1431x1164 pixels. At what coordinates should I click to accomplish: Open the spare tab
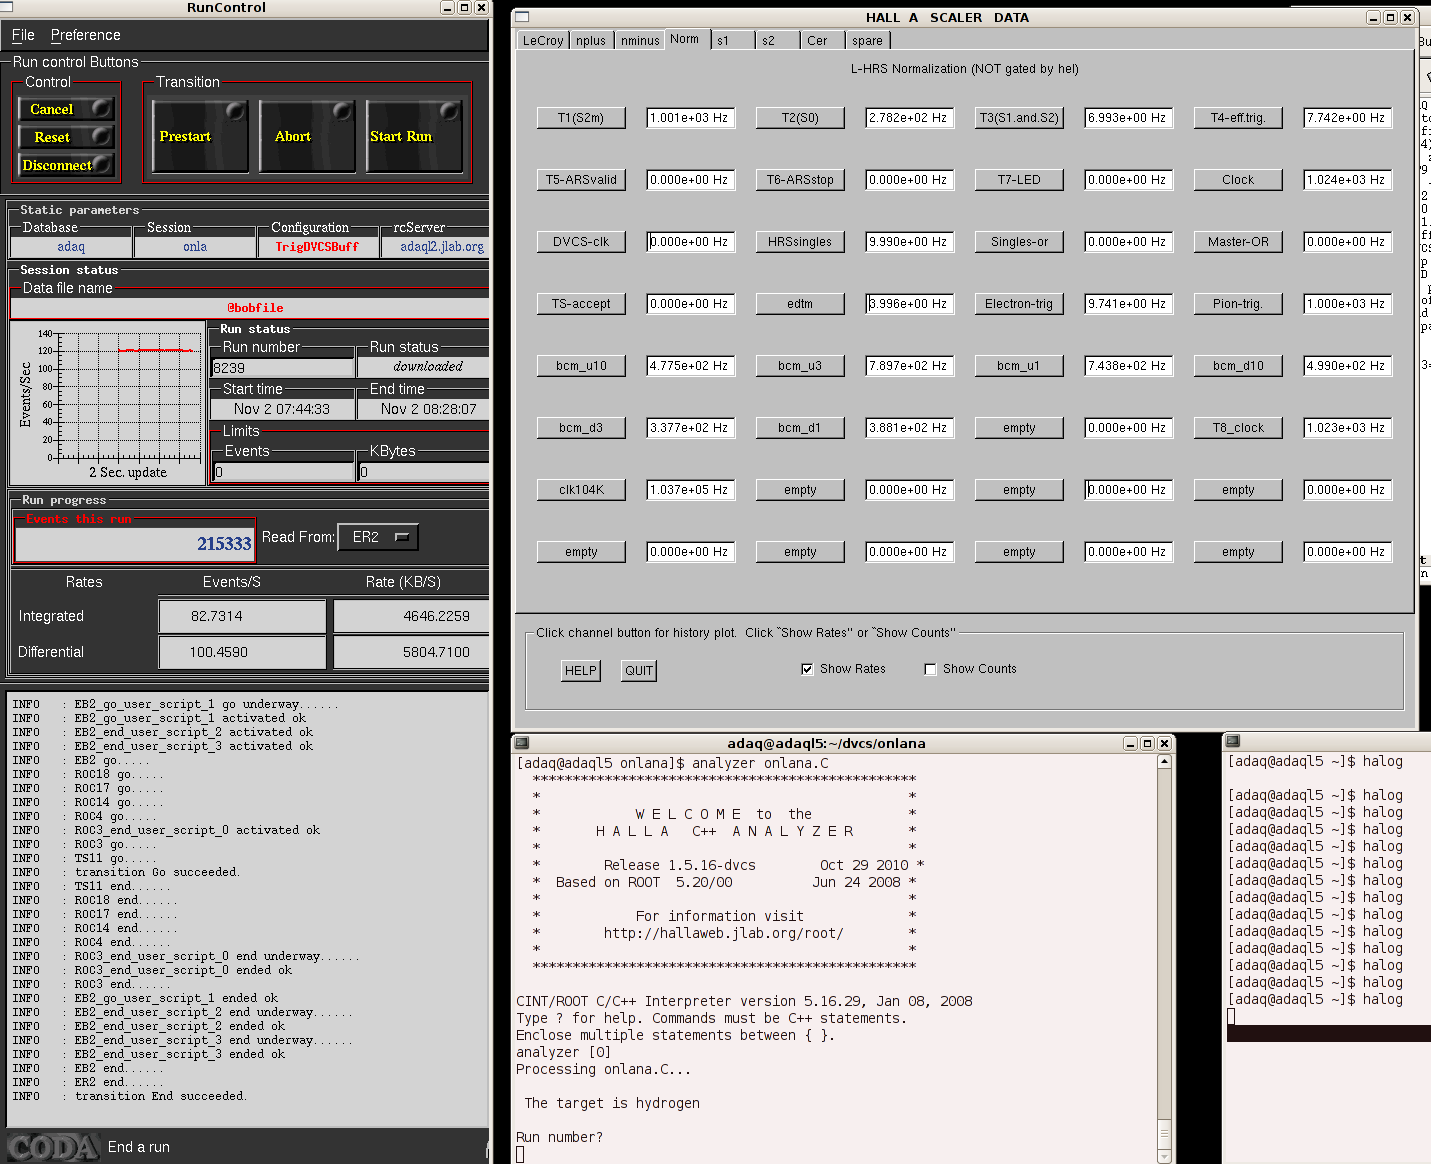868,40
